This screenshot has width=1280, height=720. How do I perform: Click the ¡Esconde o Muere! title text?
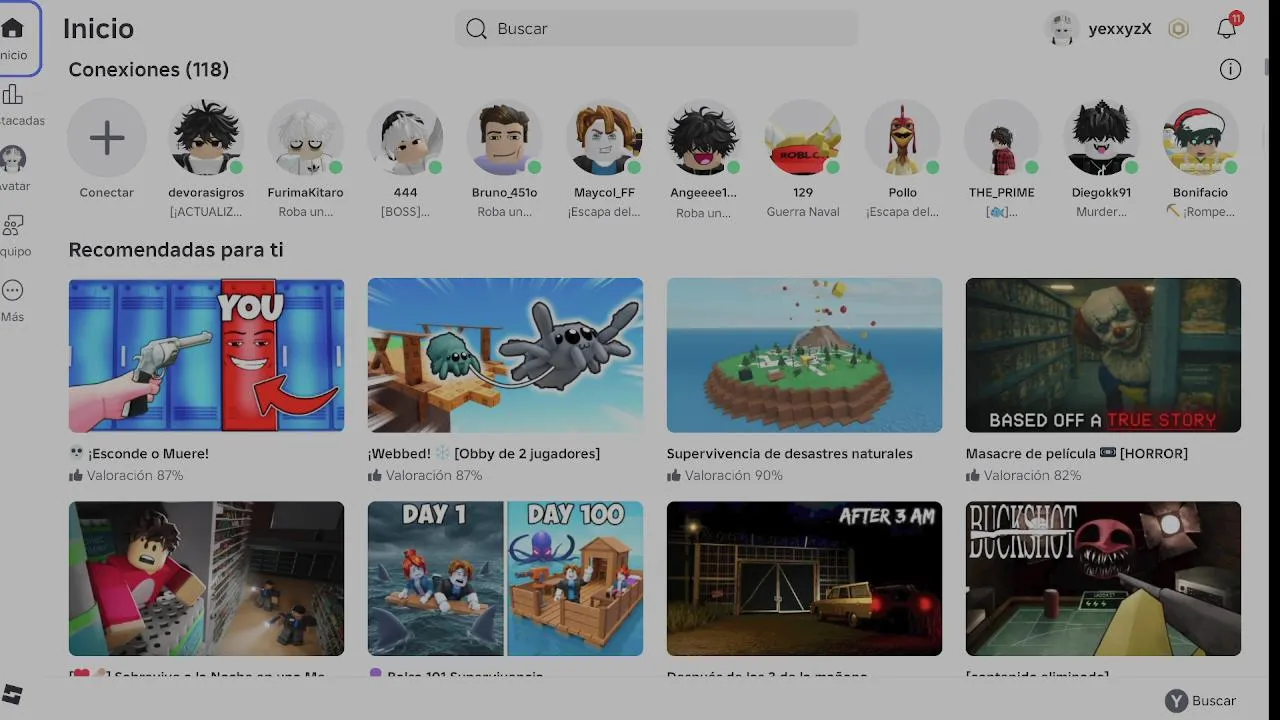(148, 454)
